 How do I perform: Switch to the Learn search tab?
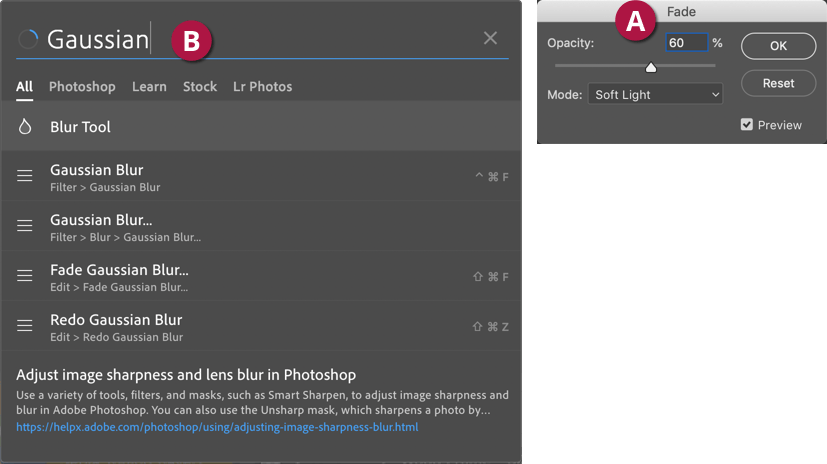click(x=149, y=86)
